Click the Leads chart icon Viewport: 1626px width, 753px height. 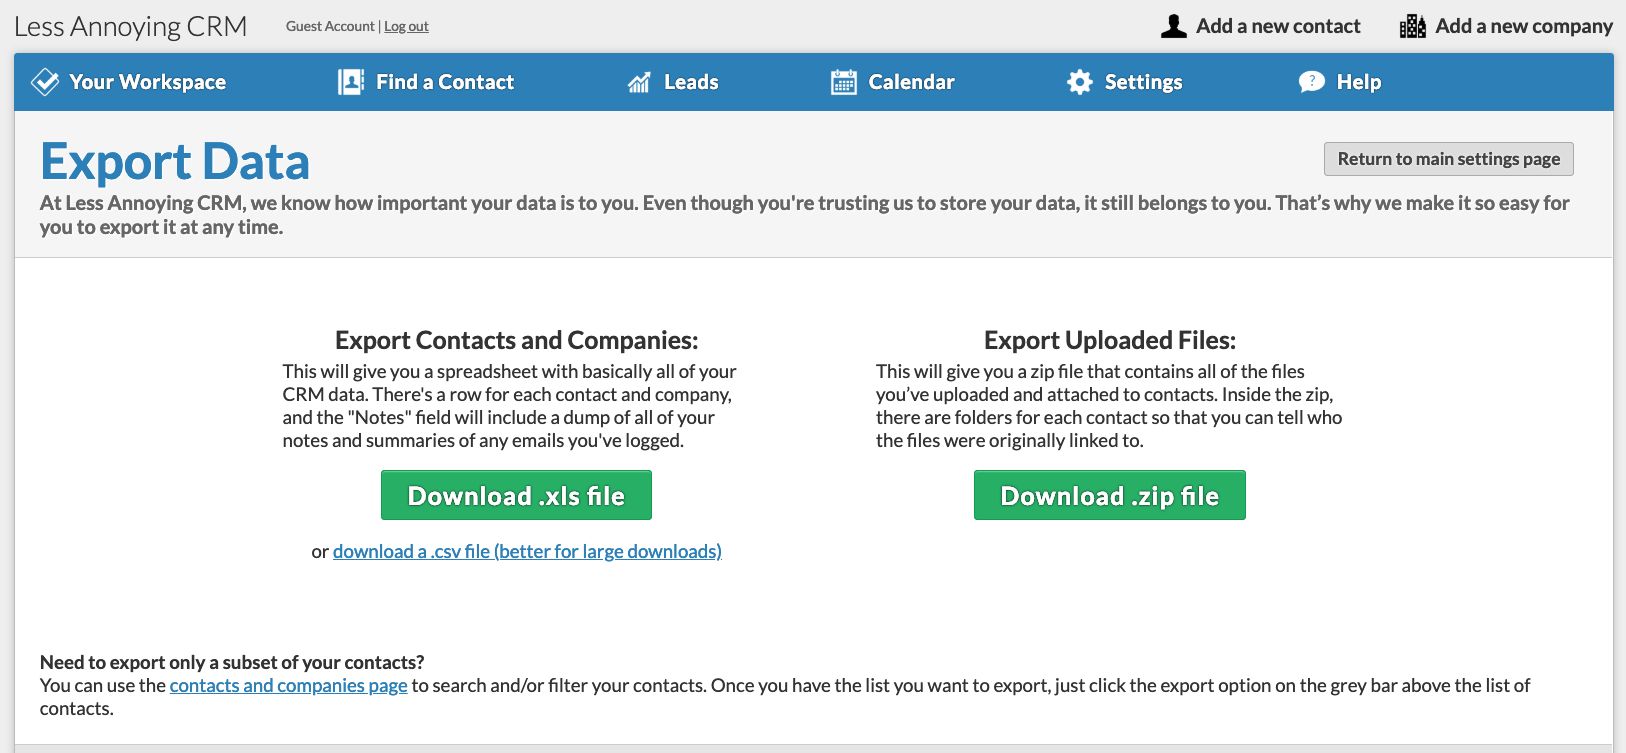(639, 82)
